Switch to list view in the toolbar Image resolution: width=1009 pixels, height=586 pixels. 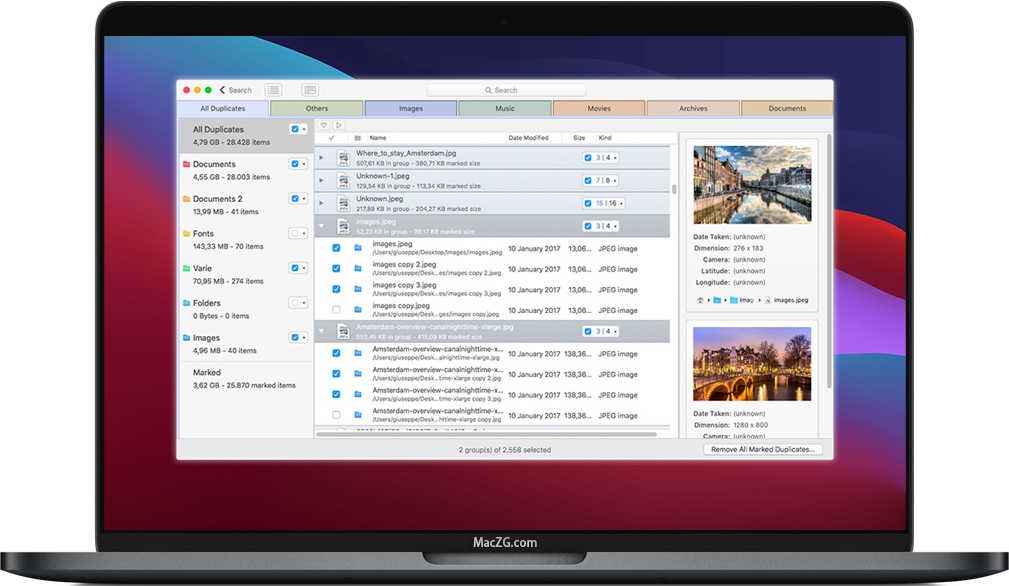tap(273, 90)
